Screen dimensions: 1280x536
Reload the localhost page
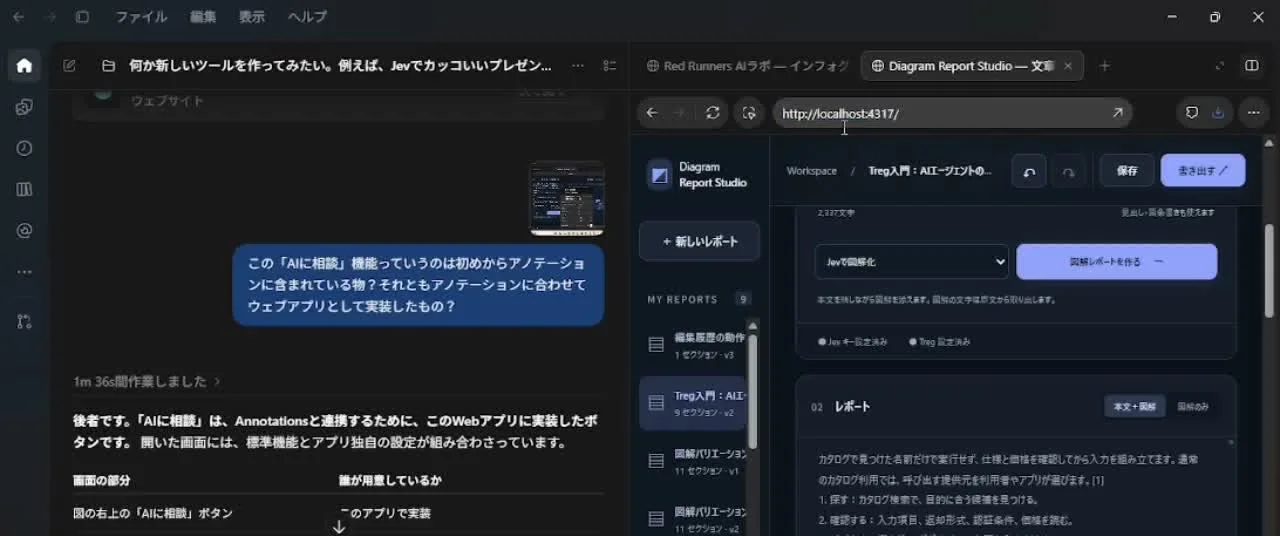[712, 113]
